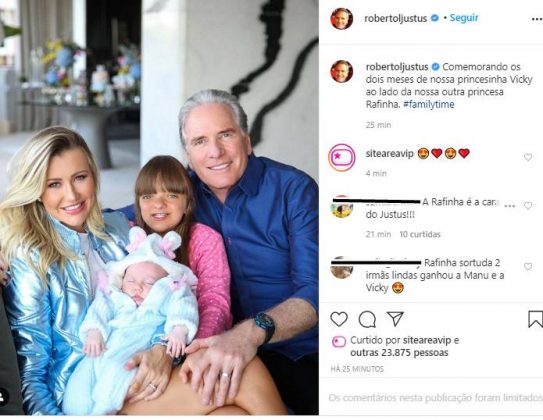Save the post with the bookmark icon
Viewport: 543px width, 420px height.
[535, 319]
